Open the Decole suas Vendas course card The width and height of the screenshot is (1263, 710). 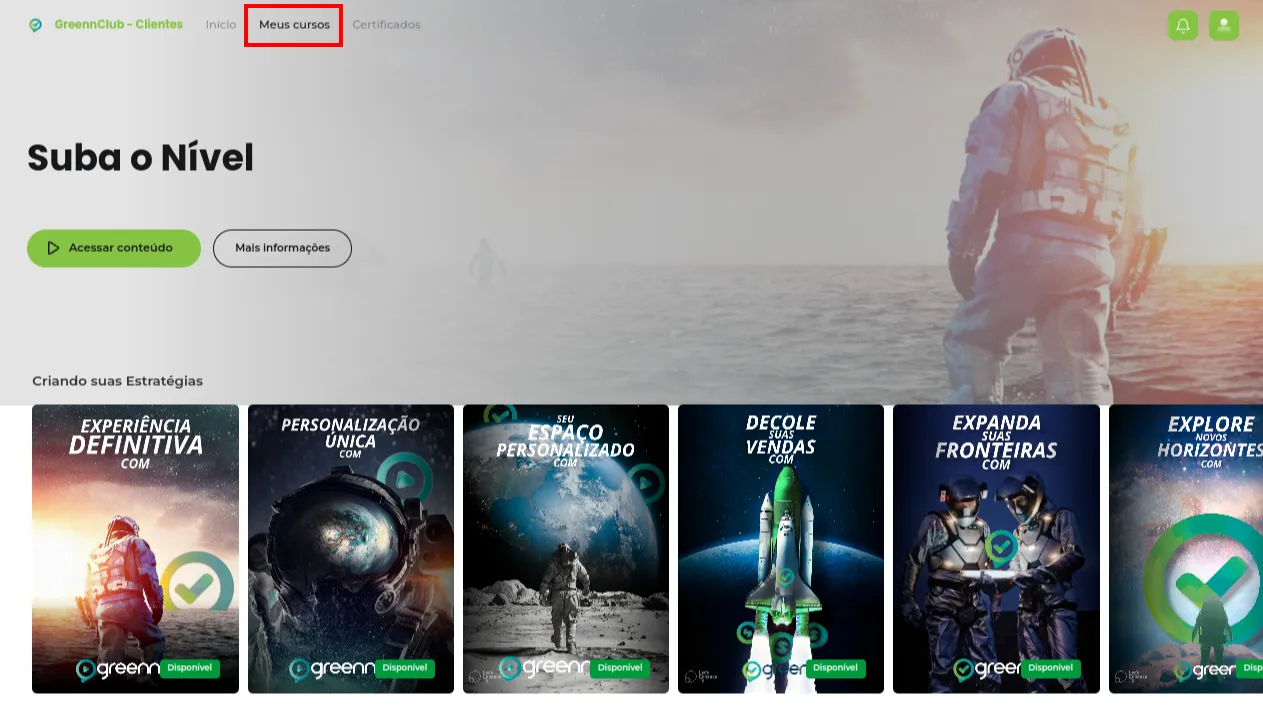tap(781, 549)
